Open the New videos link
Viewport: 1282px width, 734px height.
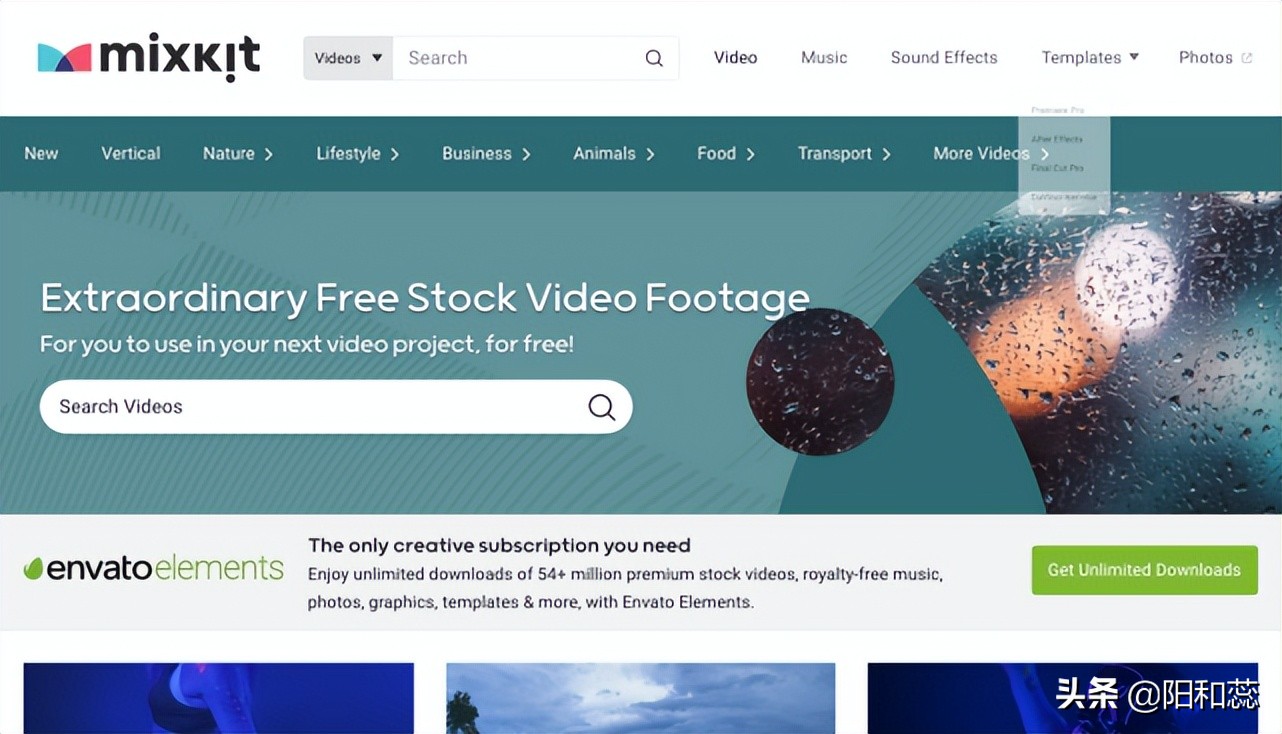[x=41, y=154]
